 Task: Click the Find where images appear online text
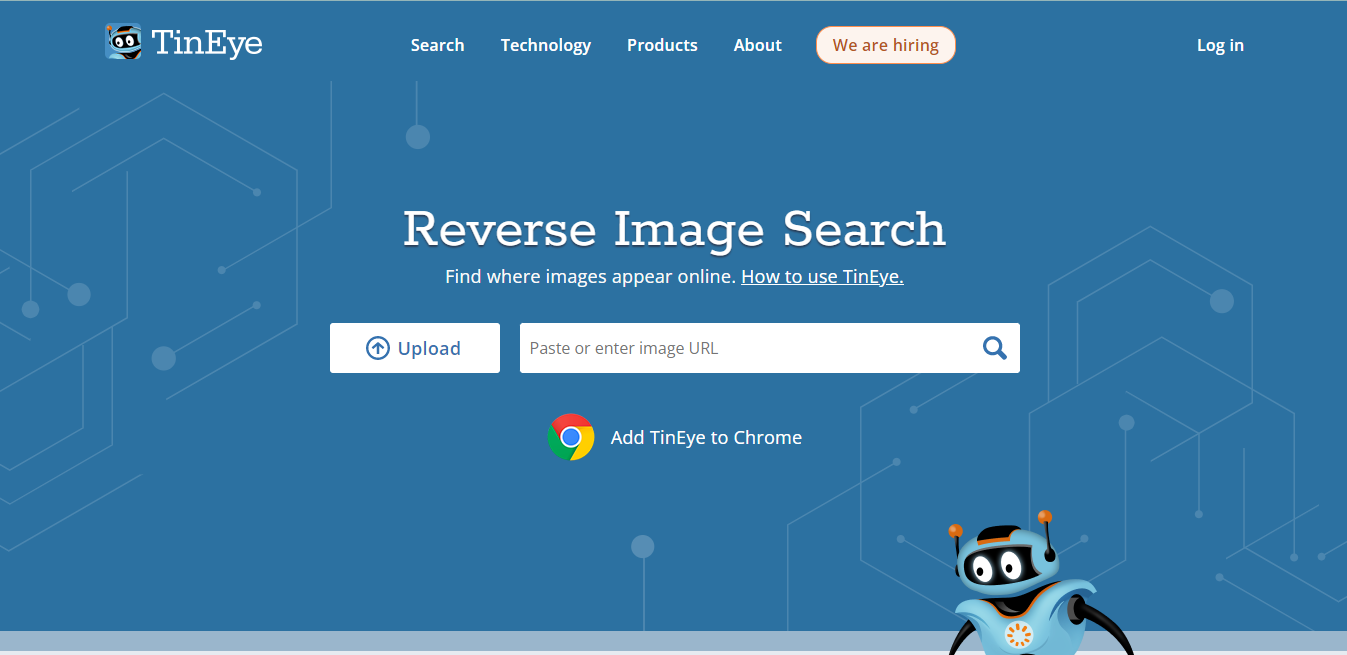click(x=590, y=277)
